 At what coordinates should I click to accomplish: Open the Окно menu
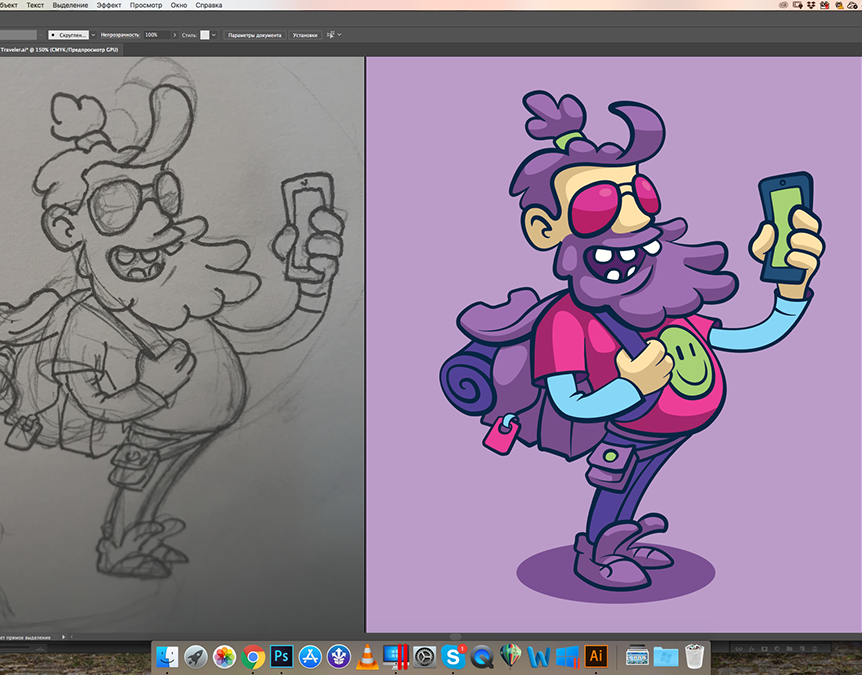pyautogui.click(x=179, y=5)
